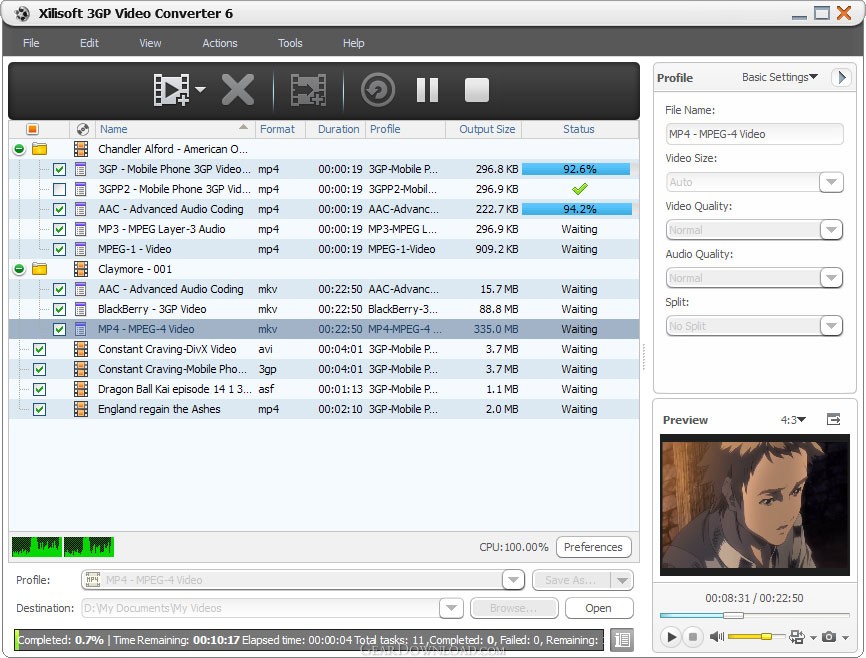Image resolution: width=866 pixels, height=658 pixels.
Task: Click the disc icon in list header
Action: point(83,129)
